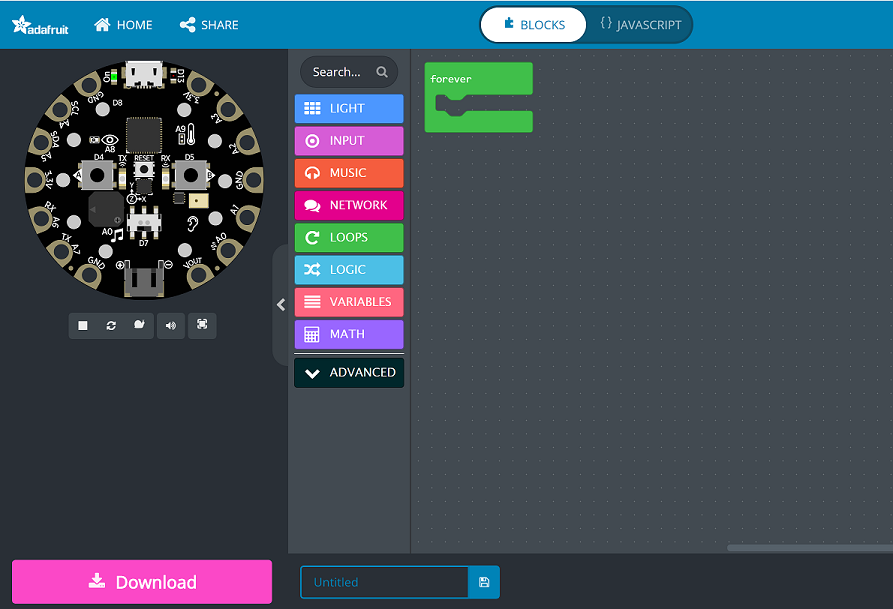Switch to the JavaScript editor tab

pyautogui.click(x=640, y=25)
